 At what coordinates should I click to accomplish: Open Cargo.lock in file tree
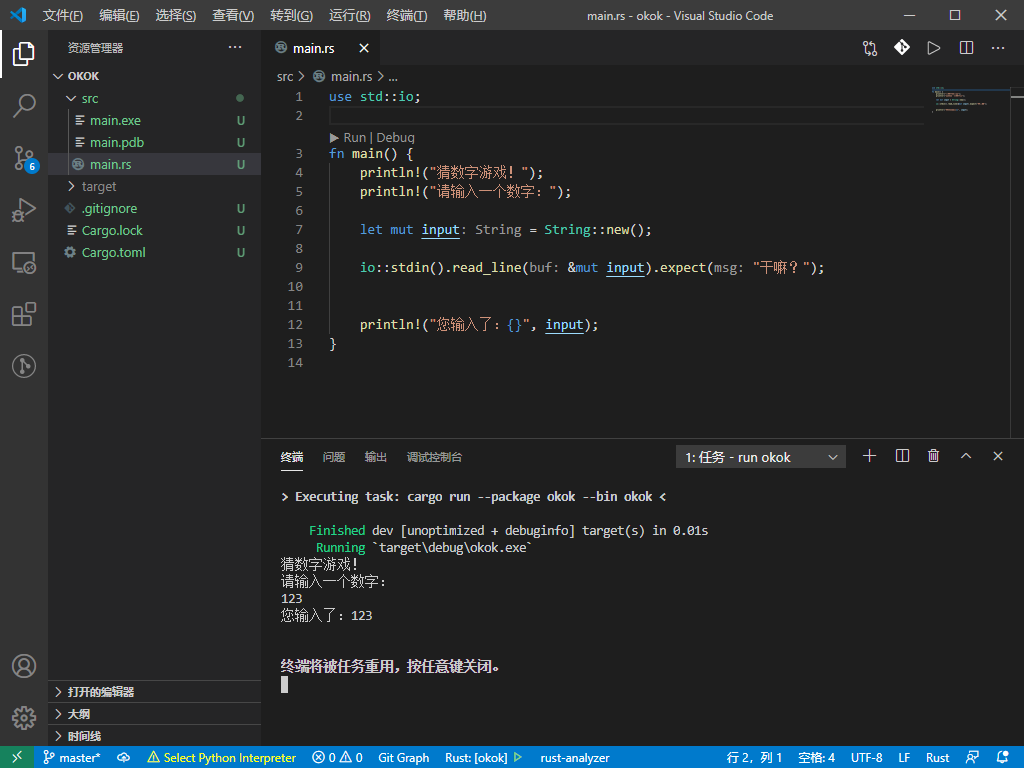click(155, 231)
